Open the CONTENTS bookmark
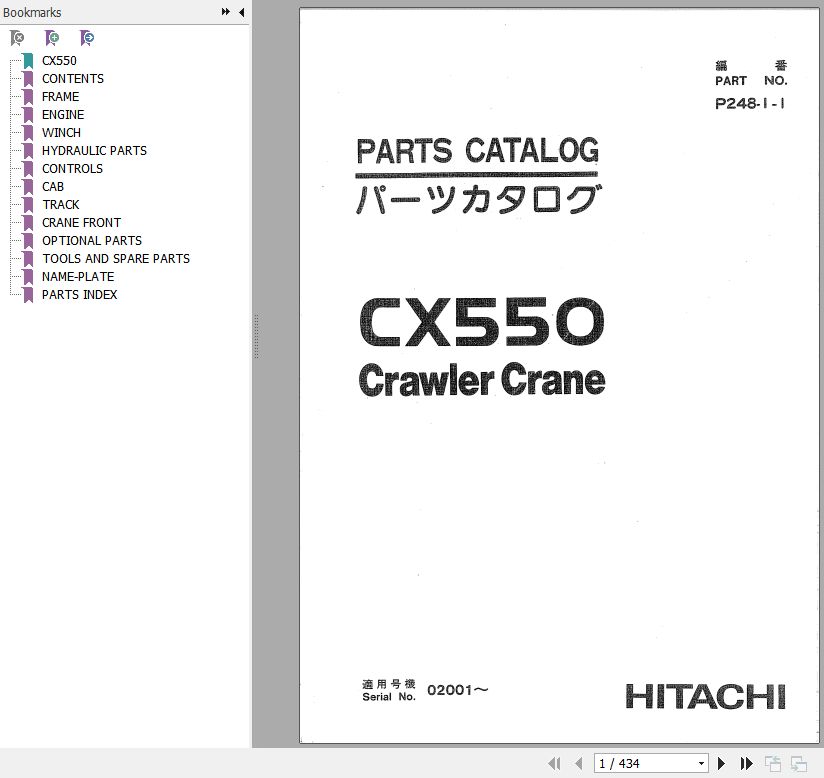Image resolution: width=824 pixels, height=778 pixels. point(73,79)
